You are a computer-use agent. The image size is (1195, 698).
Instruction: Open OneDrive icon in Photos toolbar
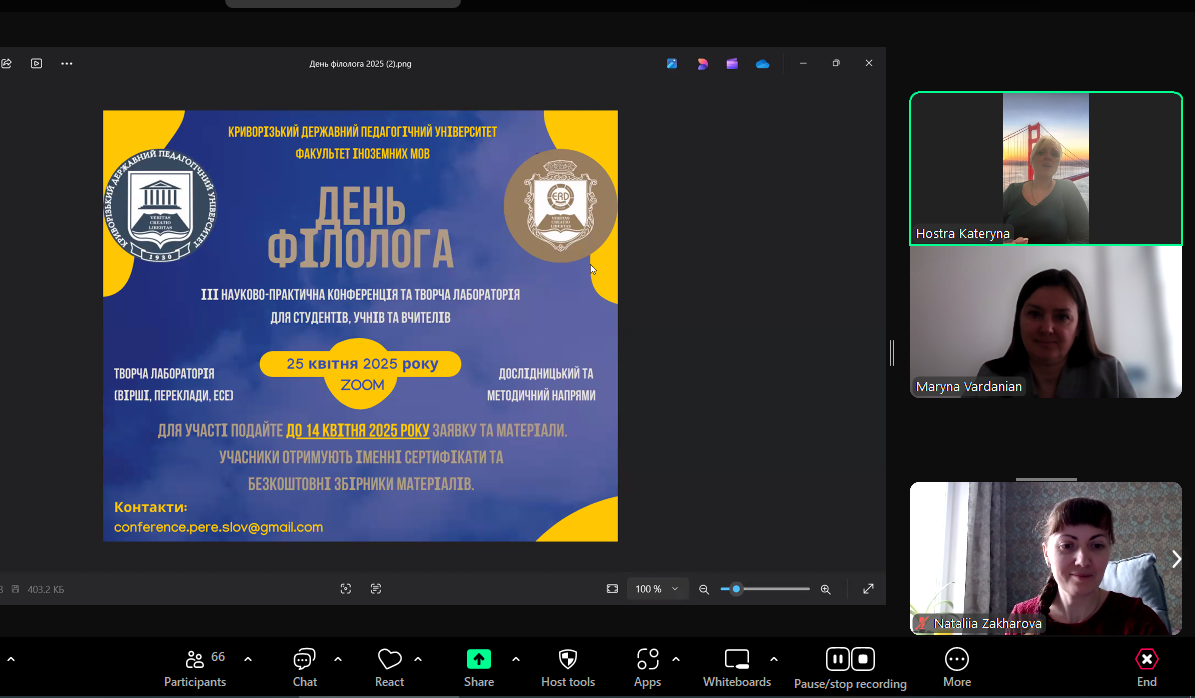(x=762, y=64)
